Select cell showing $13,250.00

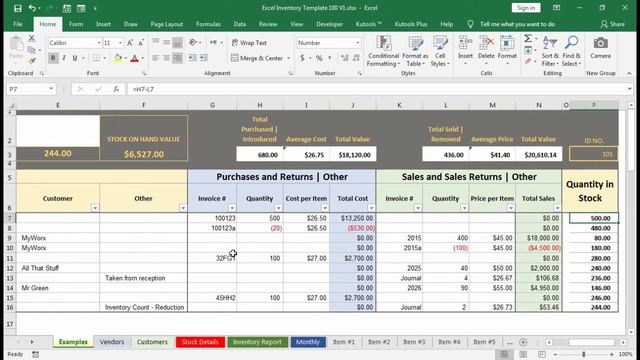click(353, 218)
